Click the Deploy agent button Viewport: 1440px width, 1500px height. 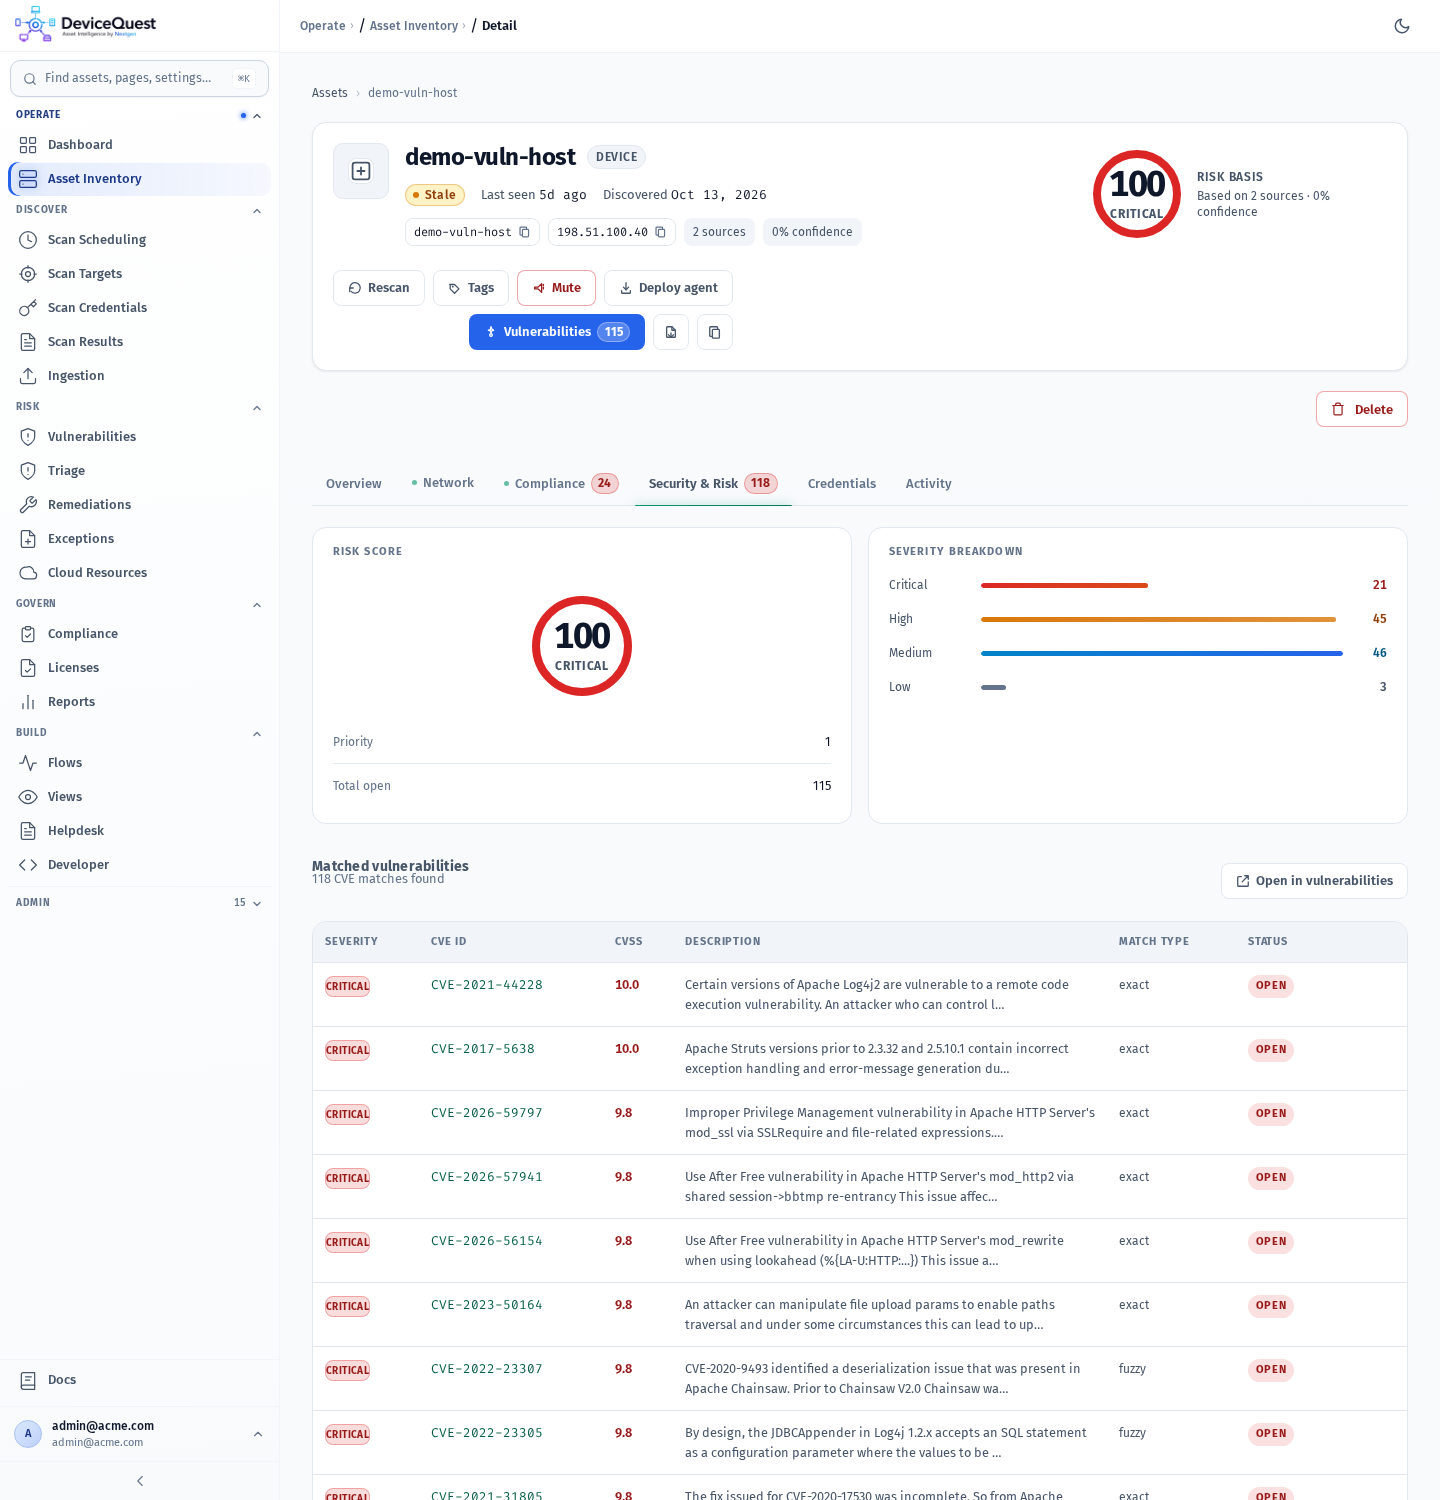coord(669,288)
